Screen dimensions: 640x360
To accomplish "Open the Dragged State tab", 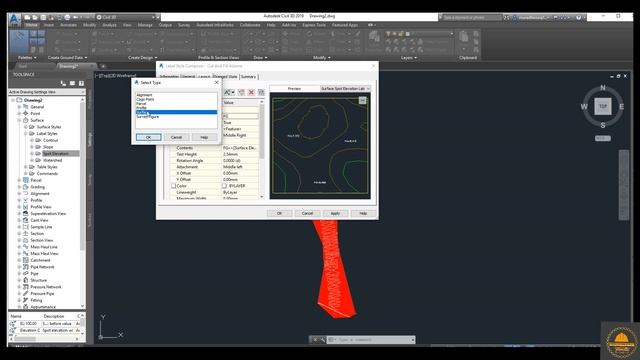I will coord(225,77).
